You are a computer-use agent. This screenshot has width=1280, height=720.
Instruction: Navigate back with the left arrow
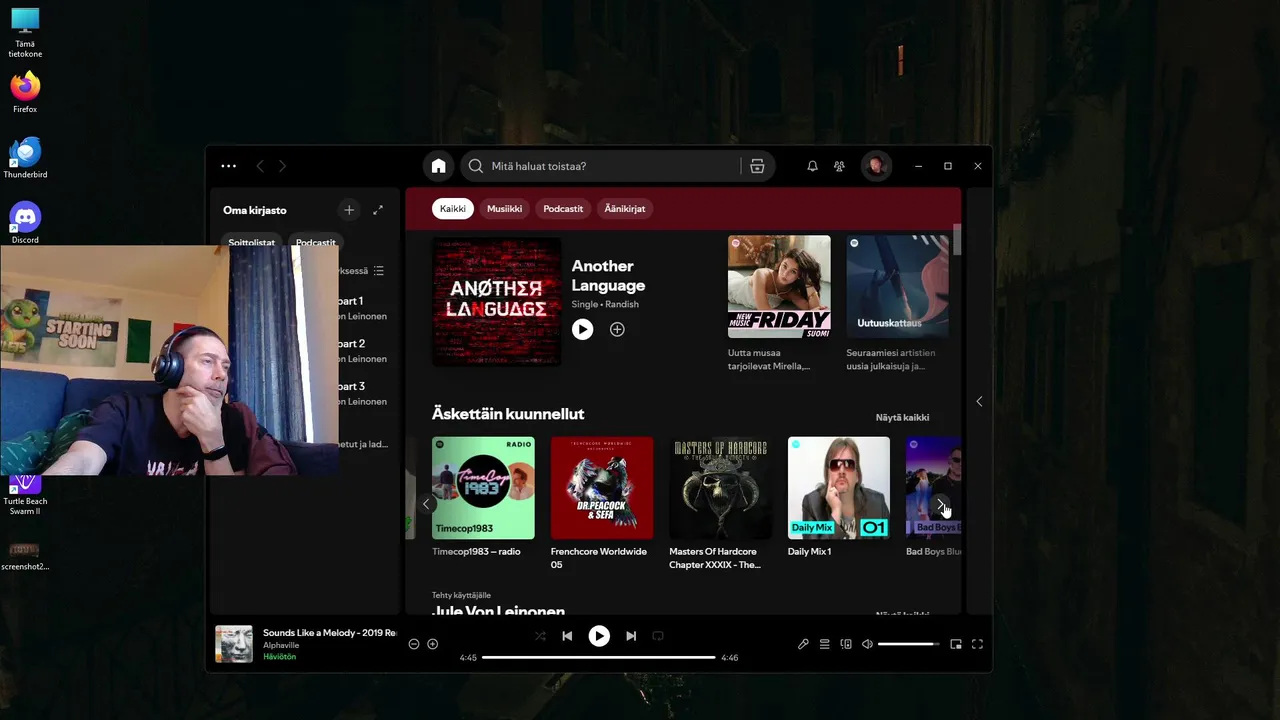(260, 166)
